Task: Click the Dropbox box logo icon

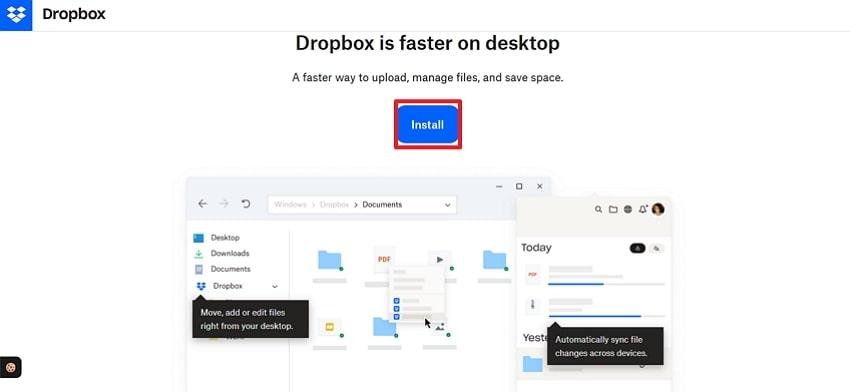Action: (x=16, y=15)
